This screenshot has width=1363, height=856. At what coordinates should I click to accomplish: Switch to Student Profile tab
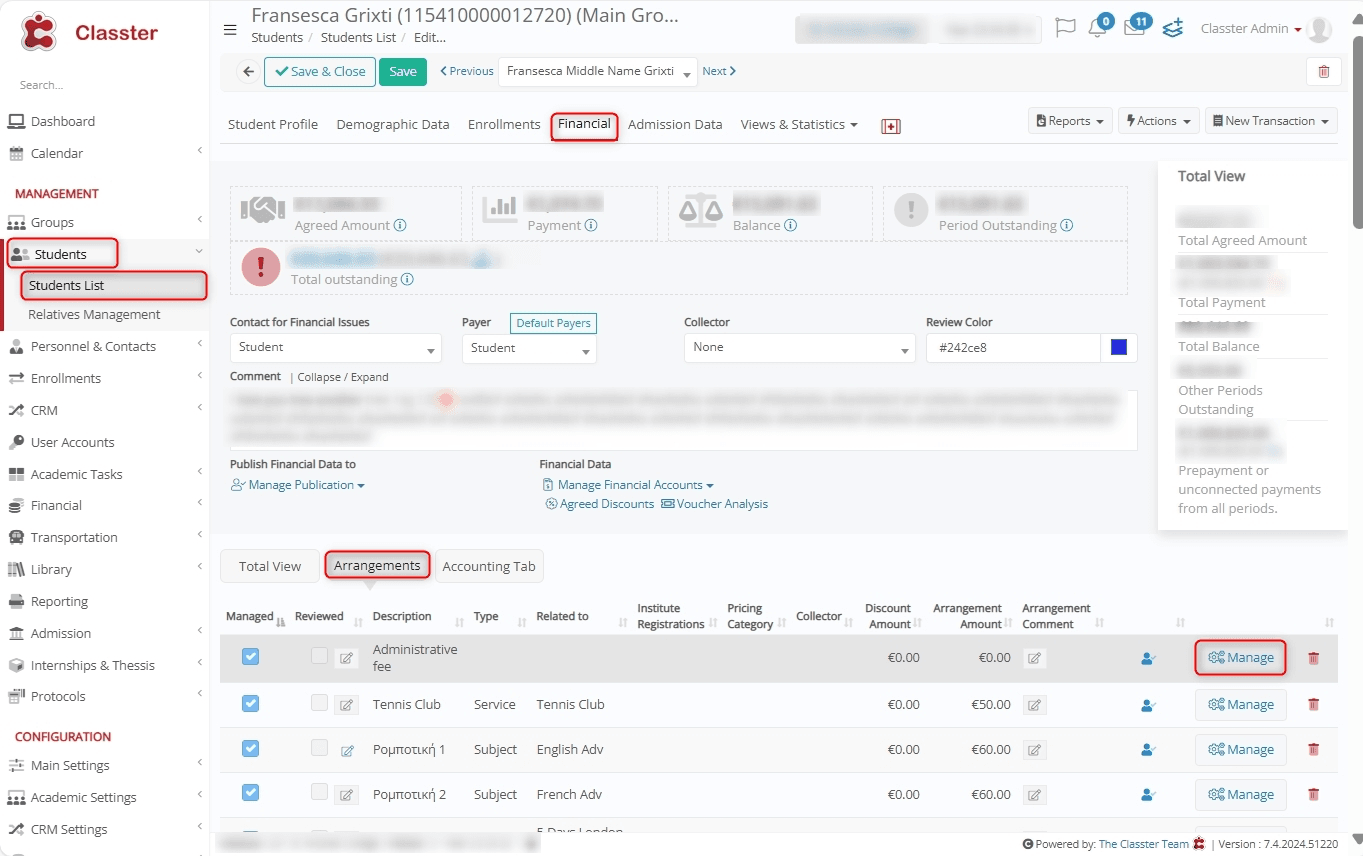273,125
